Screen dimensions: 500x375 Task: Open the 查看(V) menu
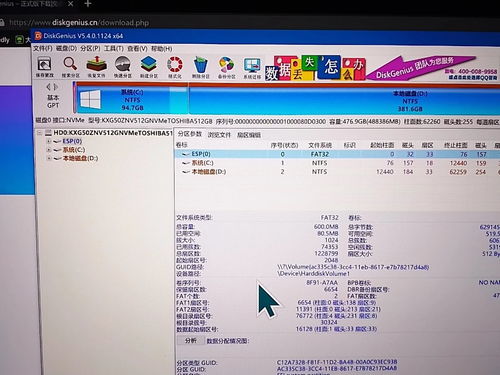tap(137, 49)
